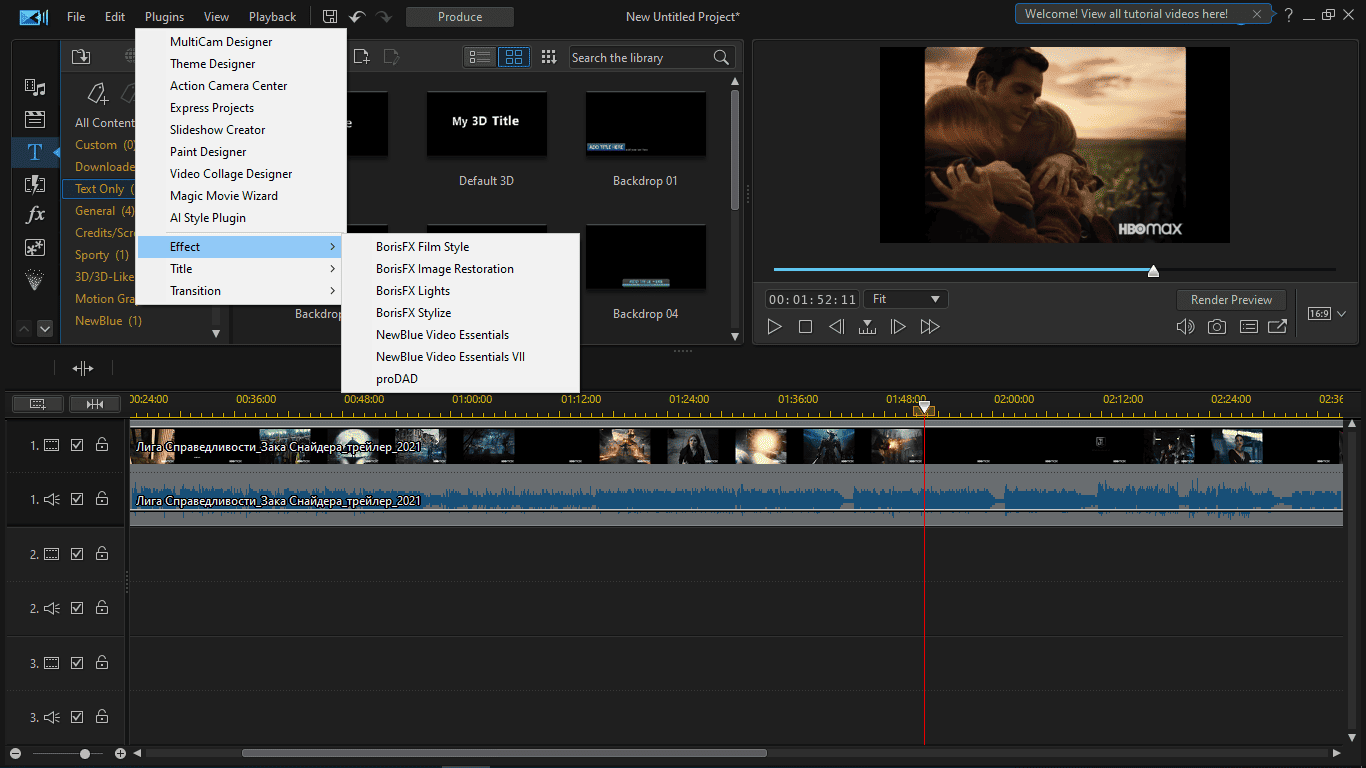Undock the preview window icon

(1277, 327)
